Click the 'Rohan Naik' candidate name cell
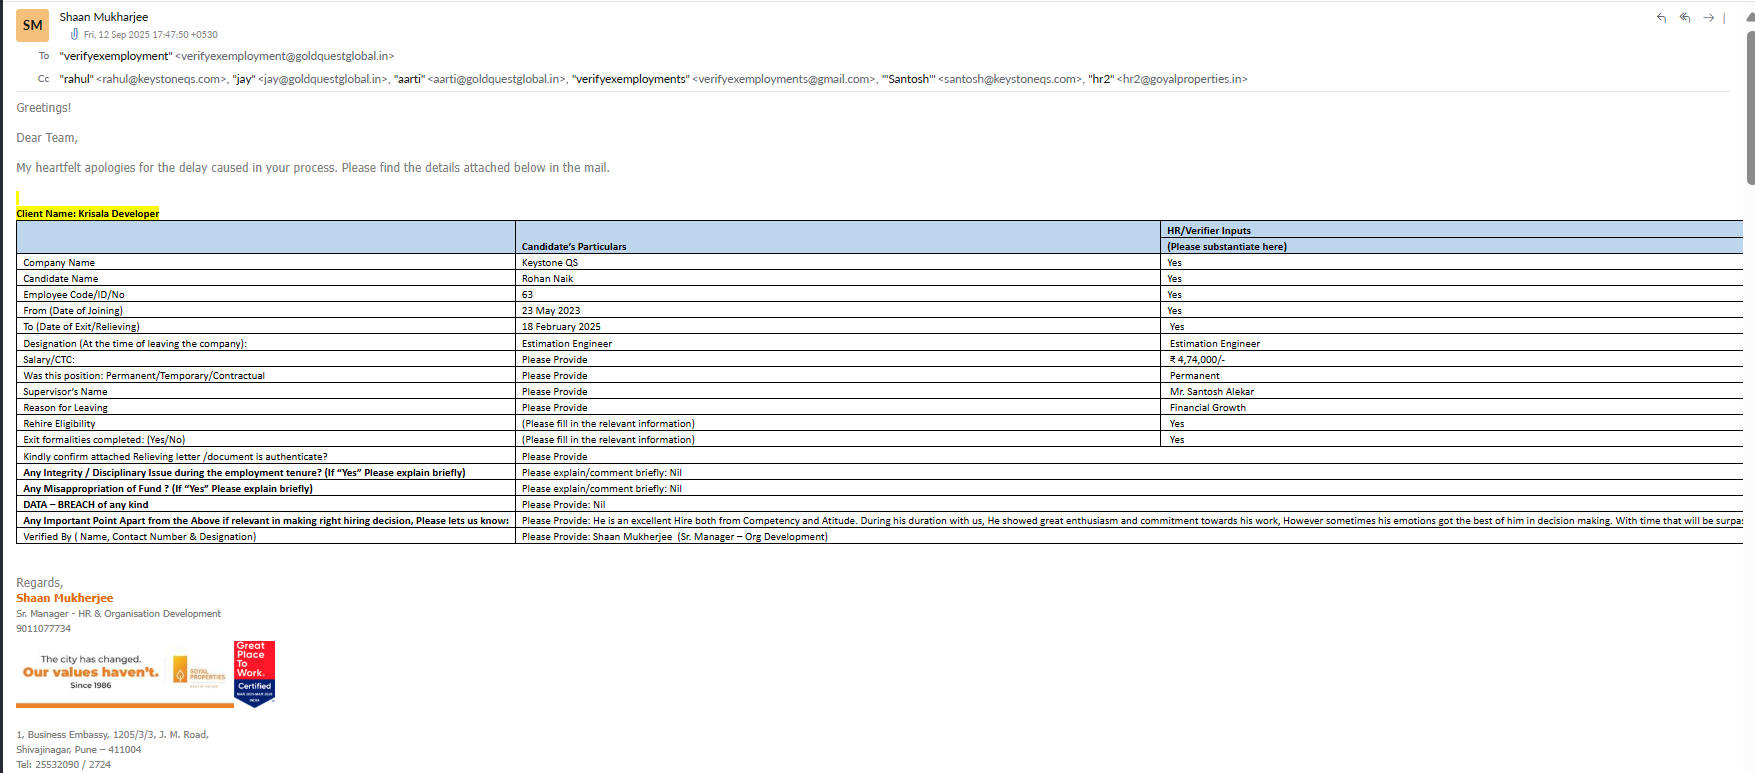This screenshot has height=773, width=1755. (547, 278)
